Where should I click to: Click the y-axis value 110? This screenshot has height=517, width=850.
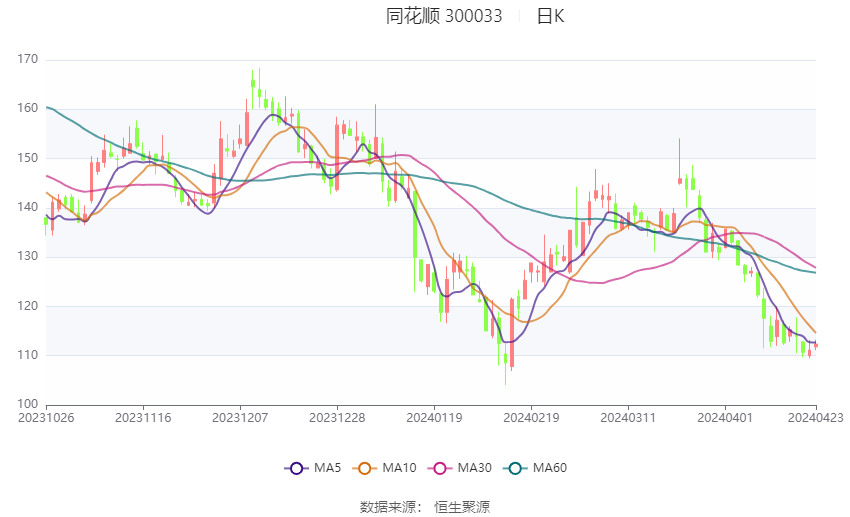click(28, 355)
